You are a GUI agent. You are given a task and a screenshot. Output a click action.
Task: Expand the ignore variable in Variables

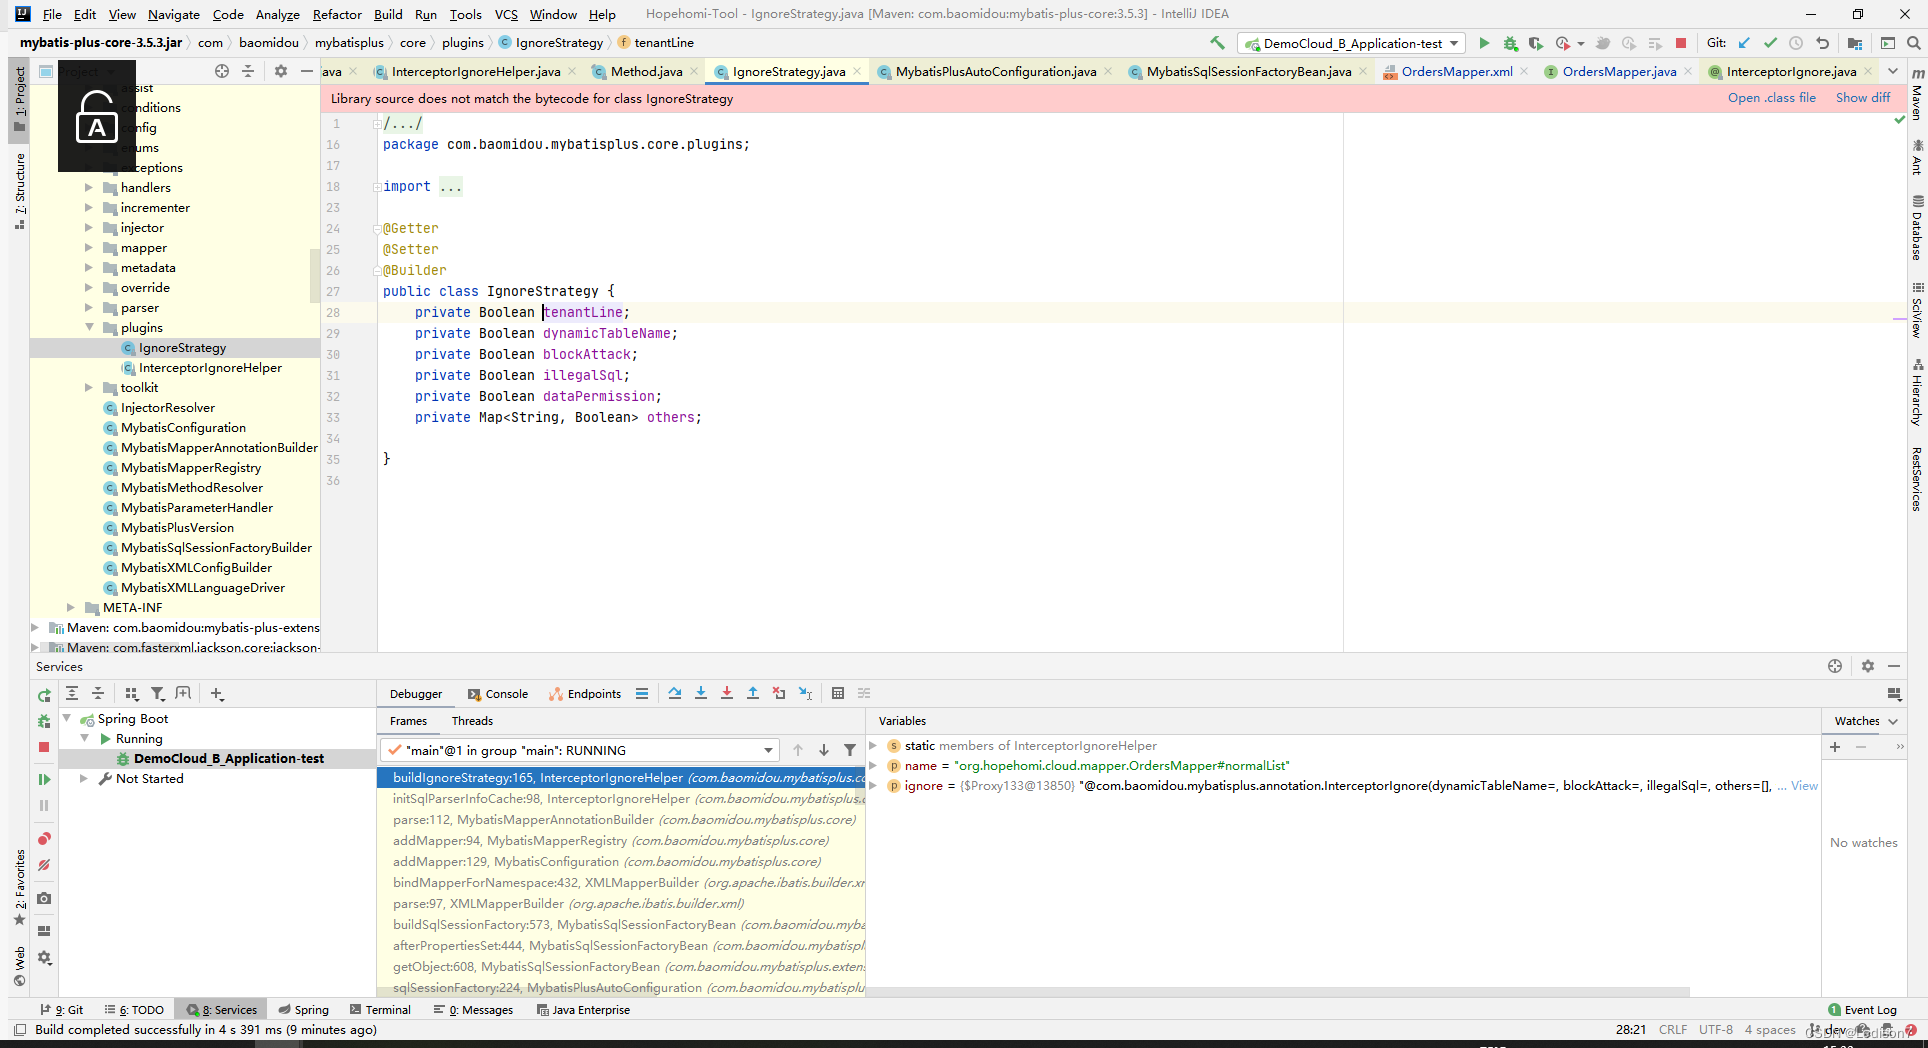(x=873, y=786)
